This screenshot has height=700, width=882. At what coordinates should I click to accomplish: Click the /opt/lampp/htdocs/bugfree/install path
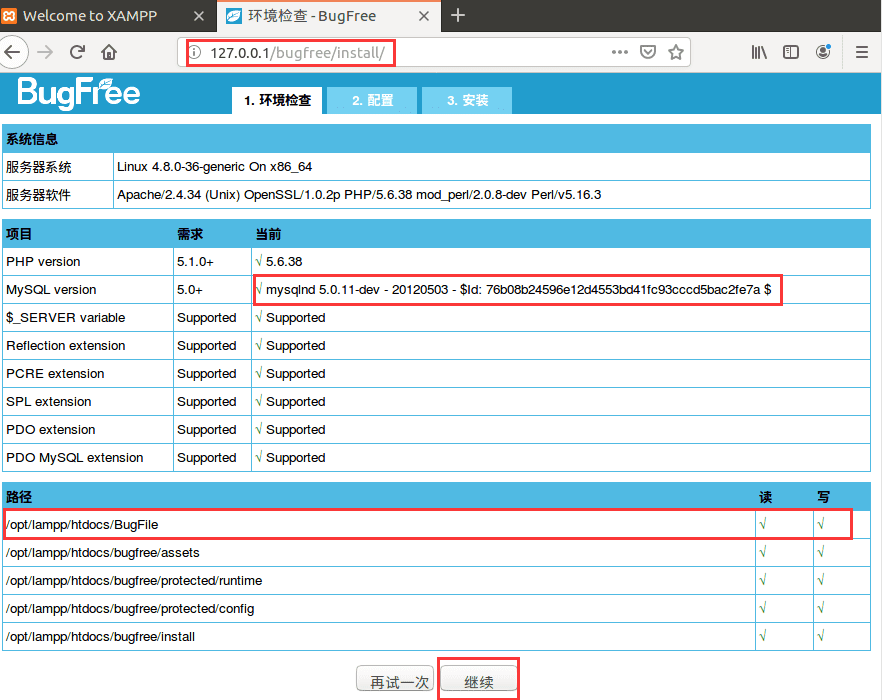click(x=101, y=637)
